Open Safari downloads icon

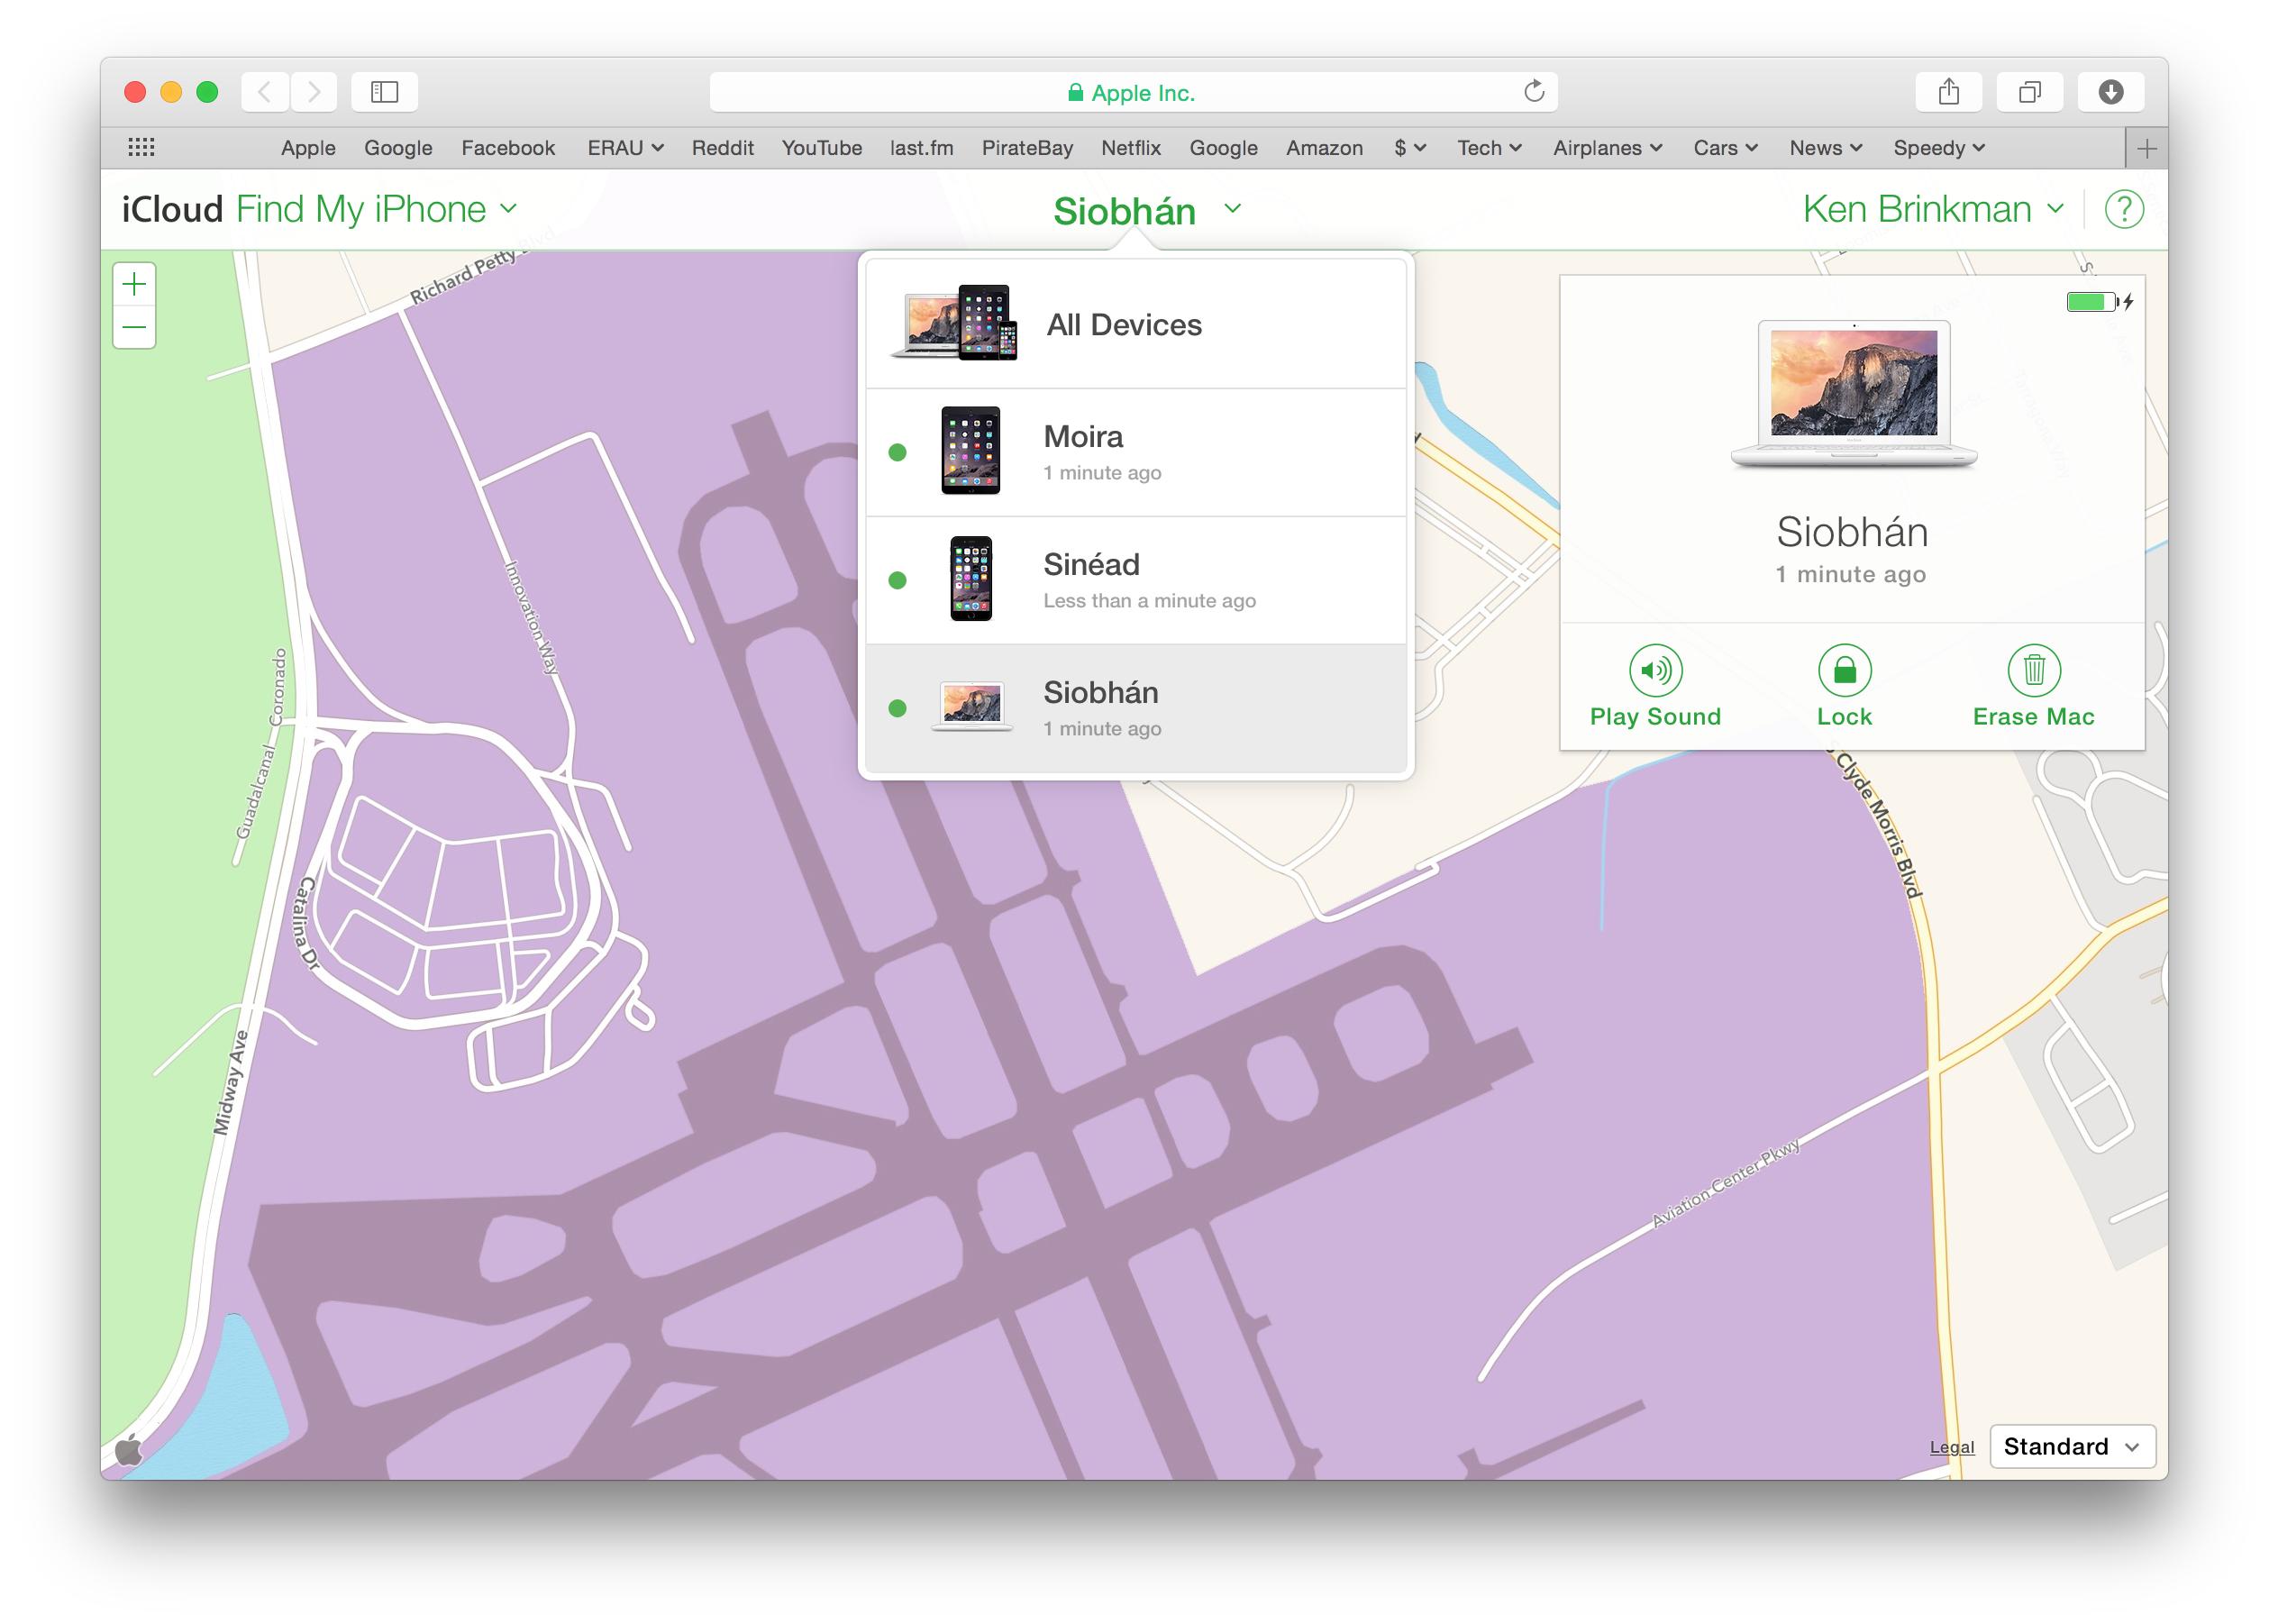tap(2110, 93)
